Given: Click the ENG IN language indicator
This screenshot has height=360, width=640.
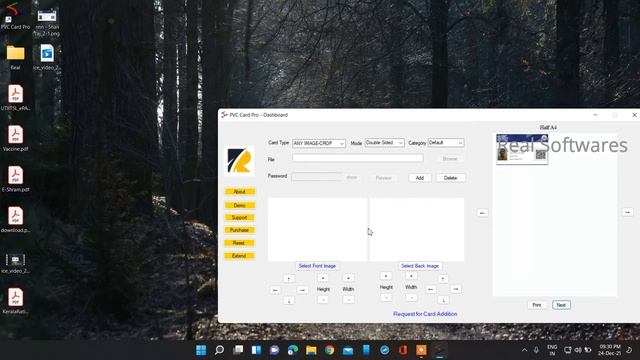Looking at the screenshot, I should (x=552, y=350).
